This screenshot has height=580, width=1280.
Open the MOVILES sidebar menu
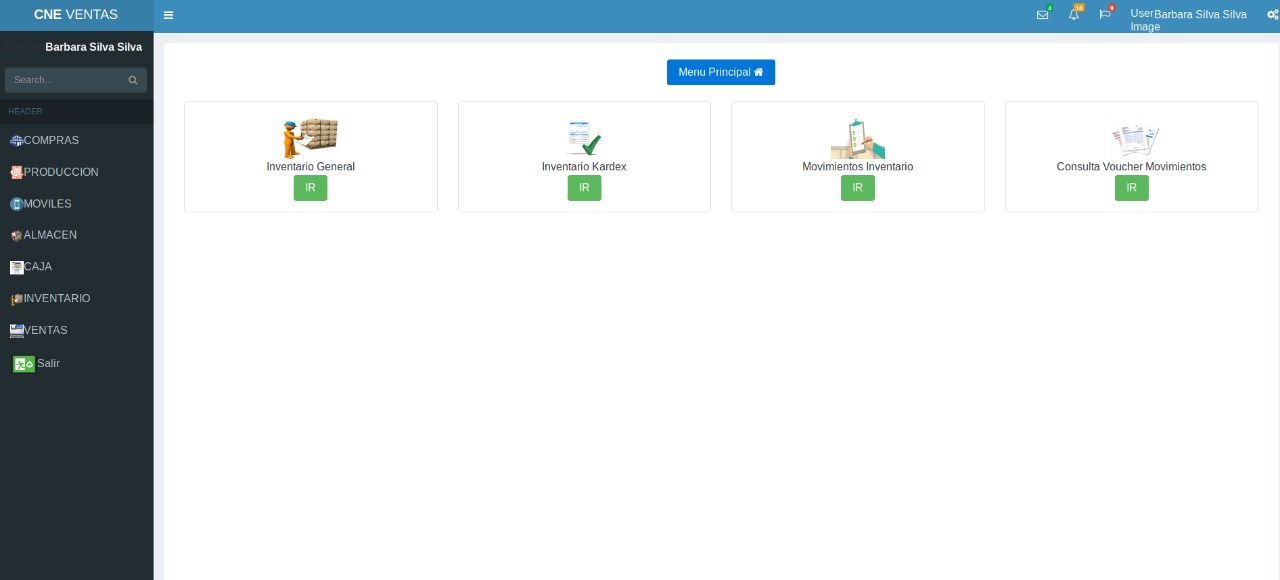(x=76, y=204)
